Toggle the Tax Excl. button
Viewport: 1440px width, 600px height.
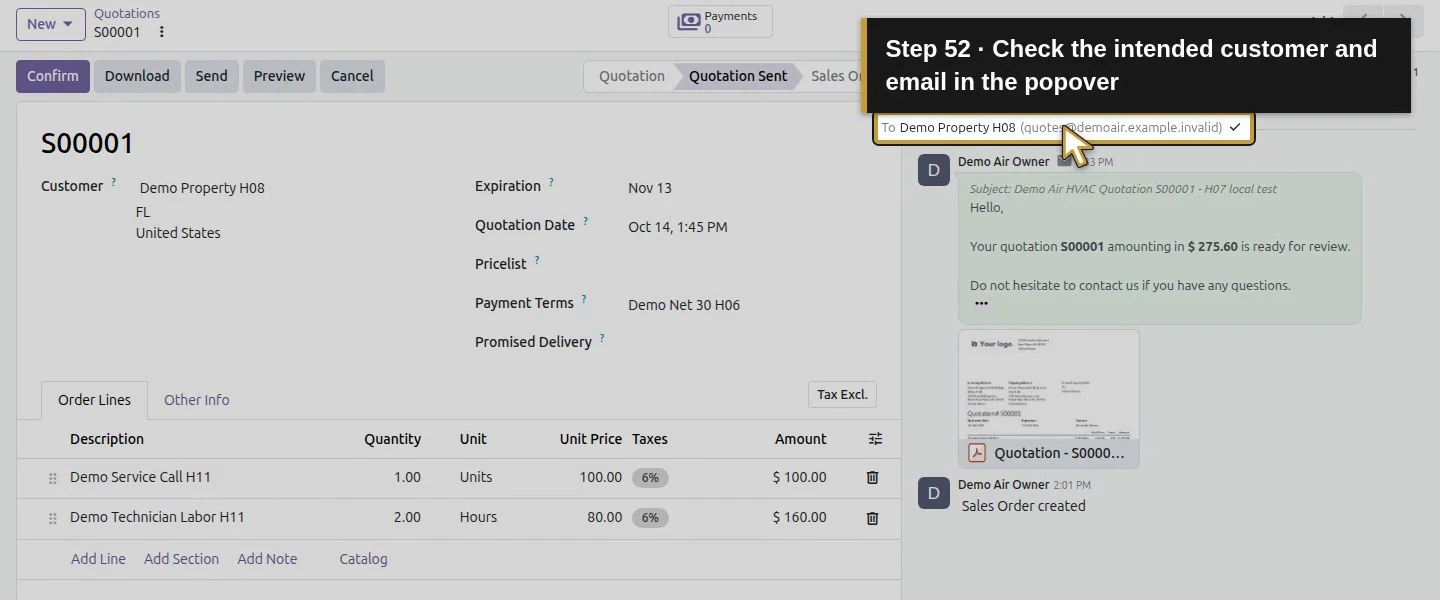842,395
